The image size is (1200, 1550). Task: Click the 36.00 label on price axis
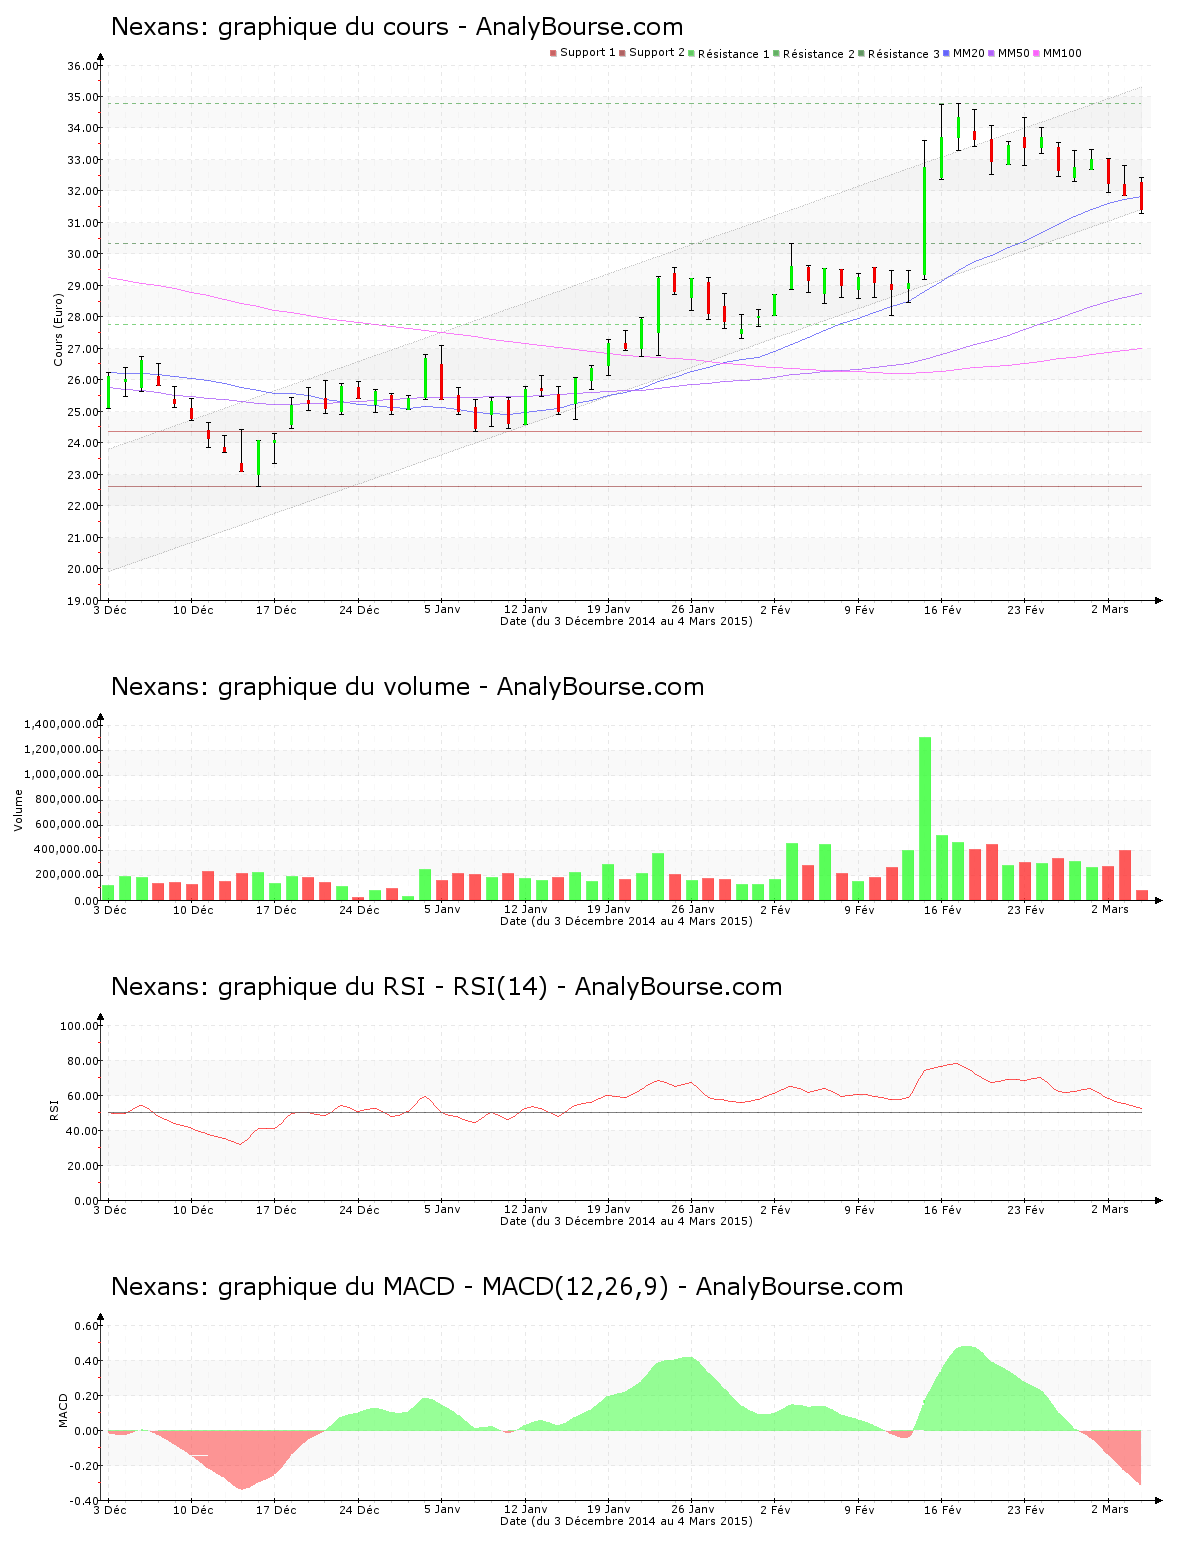(82, 66)
